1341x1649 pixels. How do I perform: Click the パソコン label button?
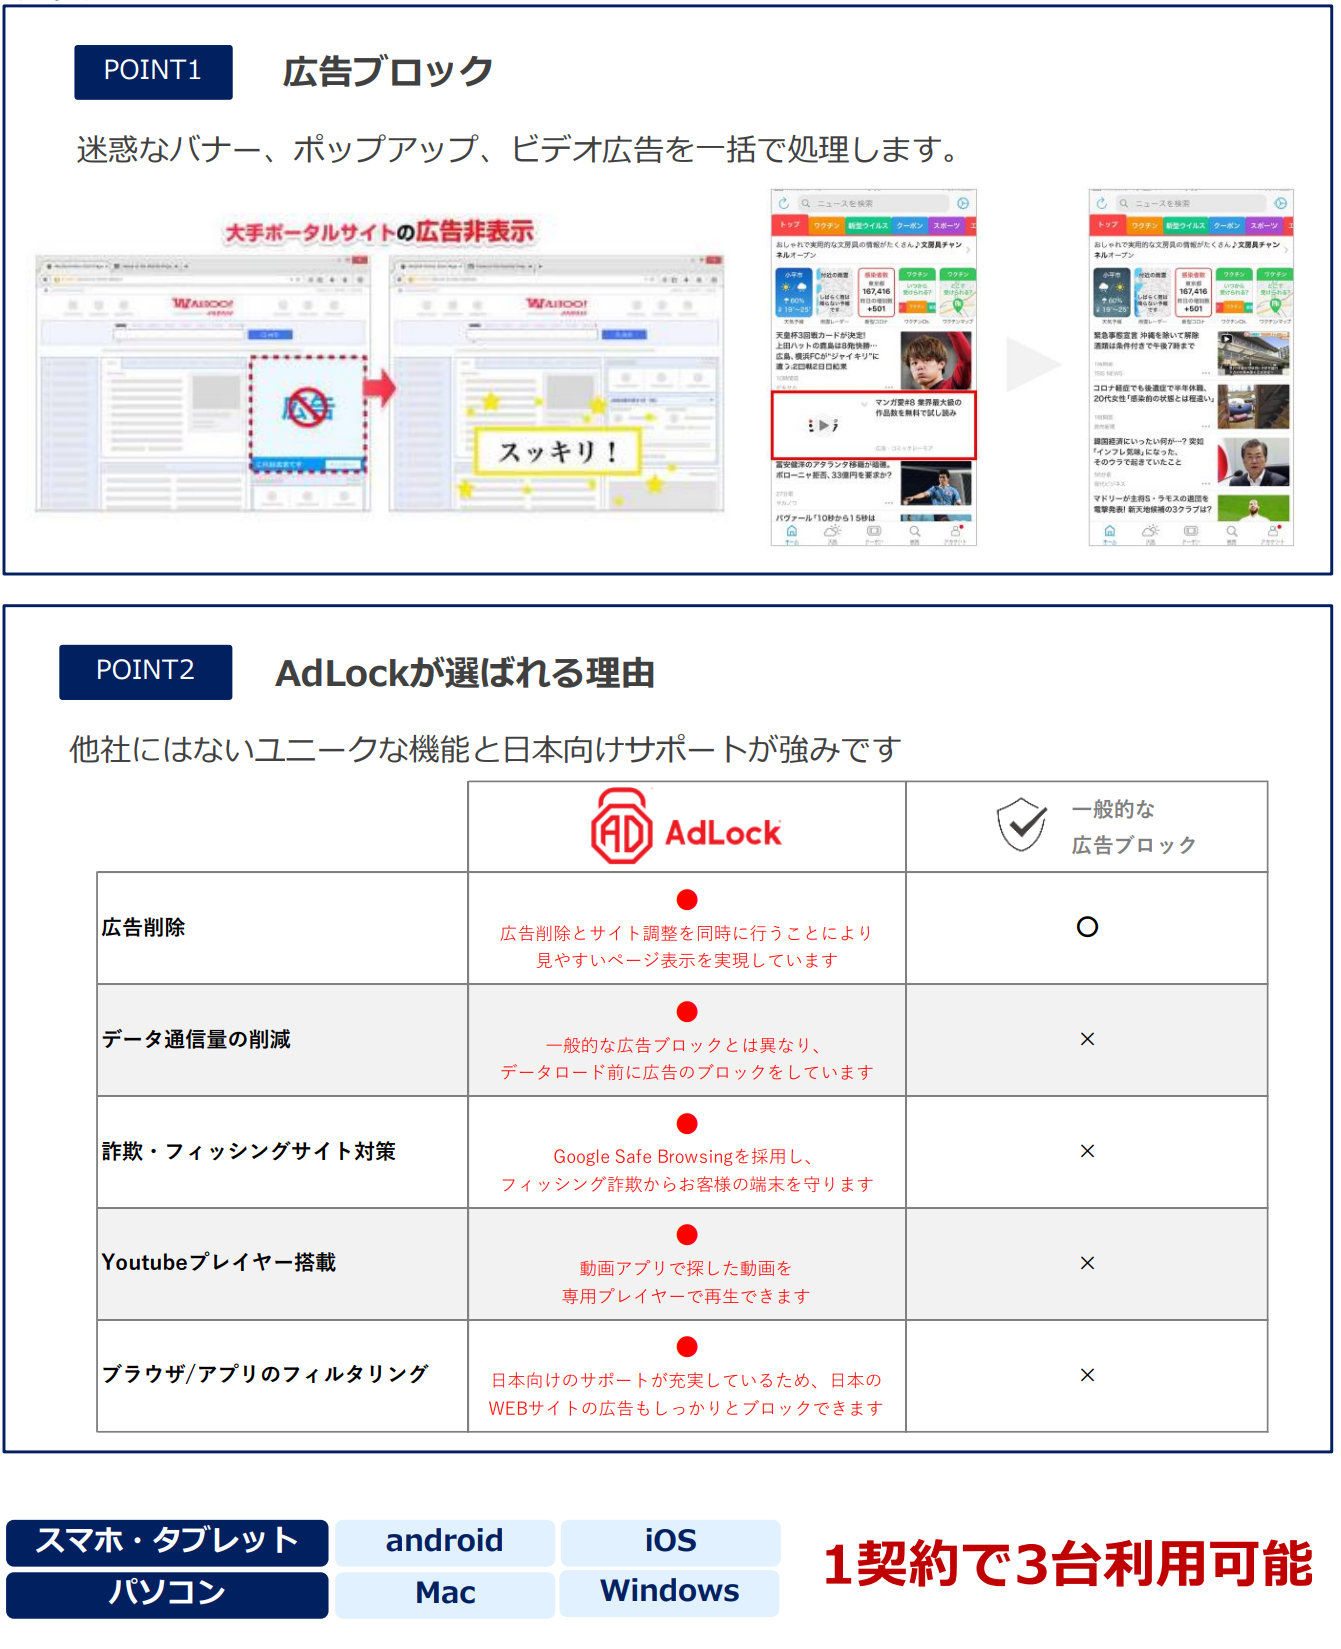(167, 1594)
